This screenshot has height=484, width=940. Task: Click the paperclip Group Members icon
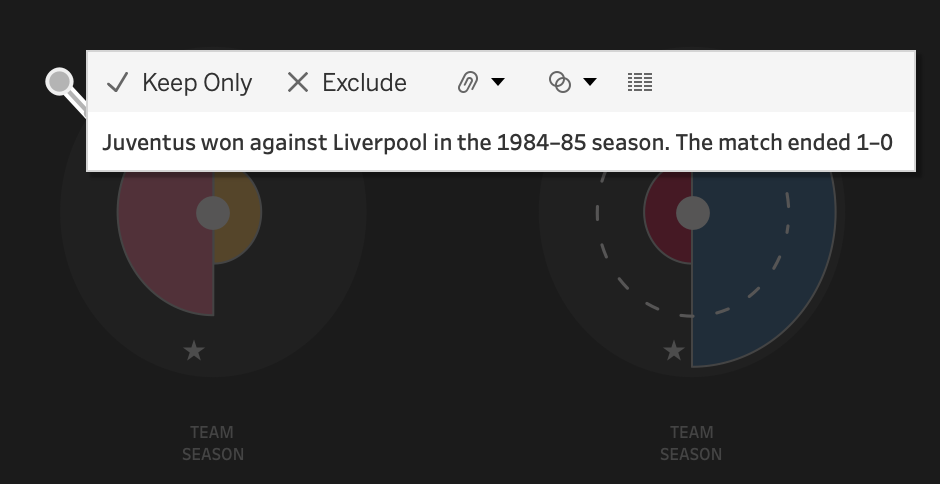467,83
